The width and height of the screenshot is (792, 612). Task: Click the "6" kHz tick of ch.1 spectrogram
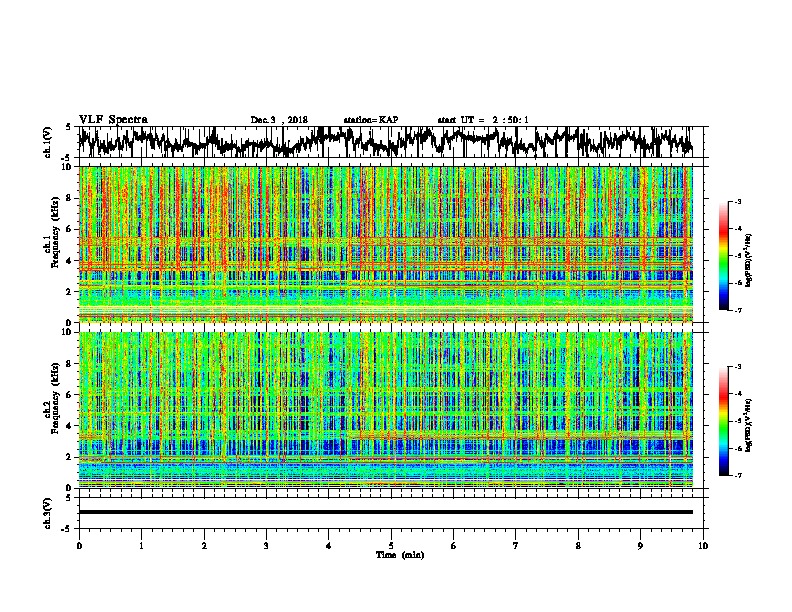(71, 229)
